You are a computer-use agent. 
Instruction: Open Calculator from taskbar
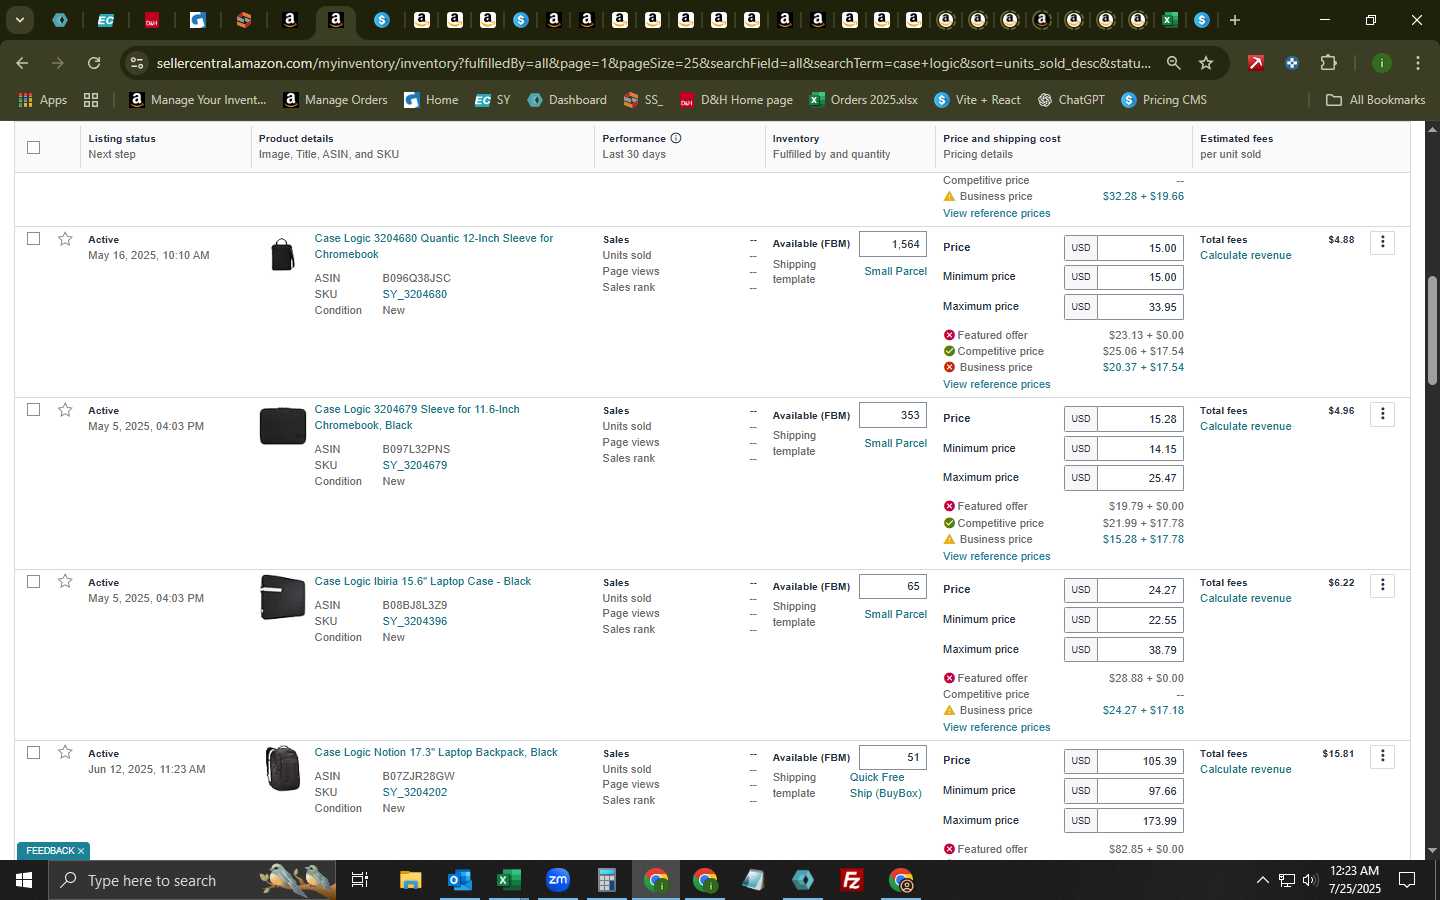coord(606,880)
